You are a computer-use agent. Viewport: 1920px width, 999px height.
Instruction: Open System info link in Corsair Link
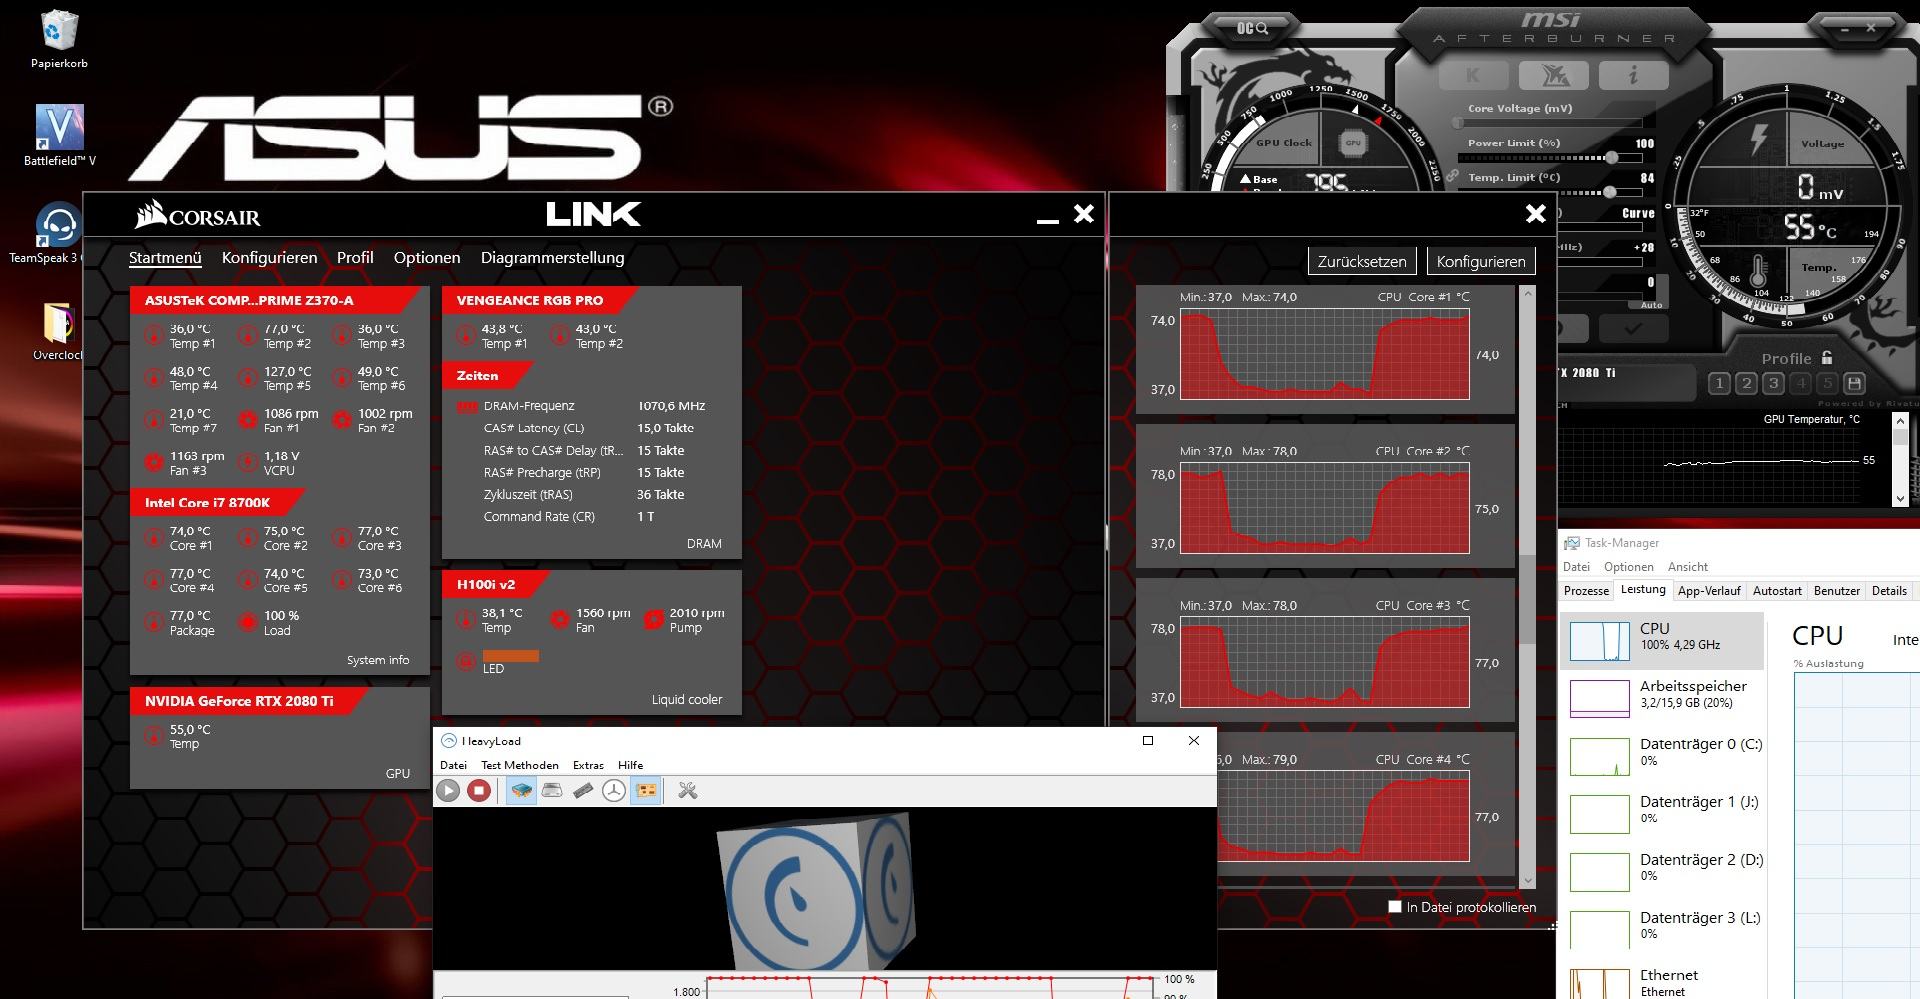click(378, 660)
